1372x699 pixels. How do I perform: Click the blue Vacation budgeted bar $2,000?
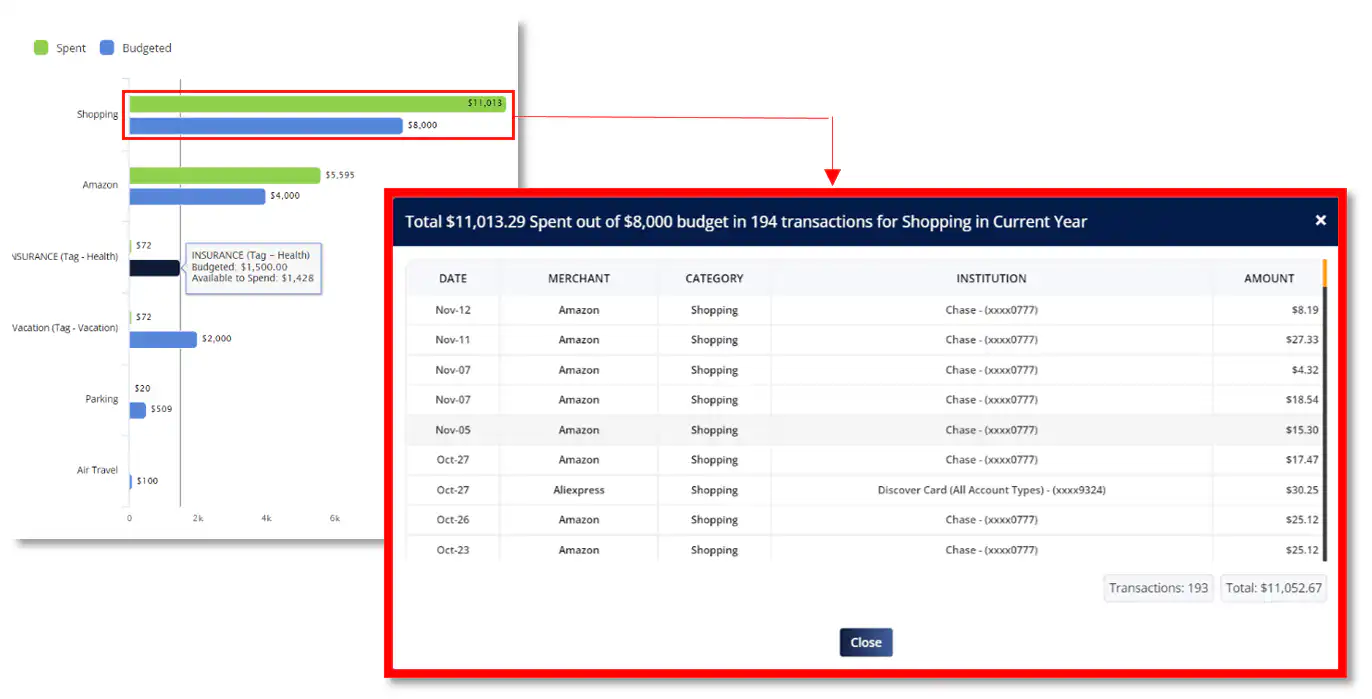163,339
